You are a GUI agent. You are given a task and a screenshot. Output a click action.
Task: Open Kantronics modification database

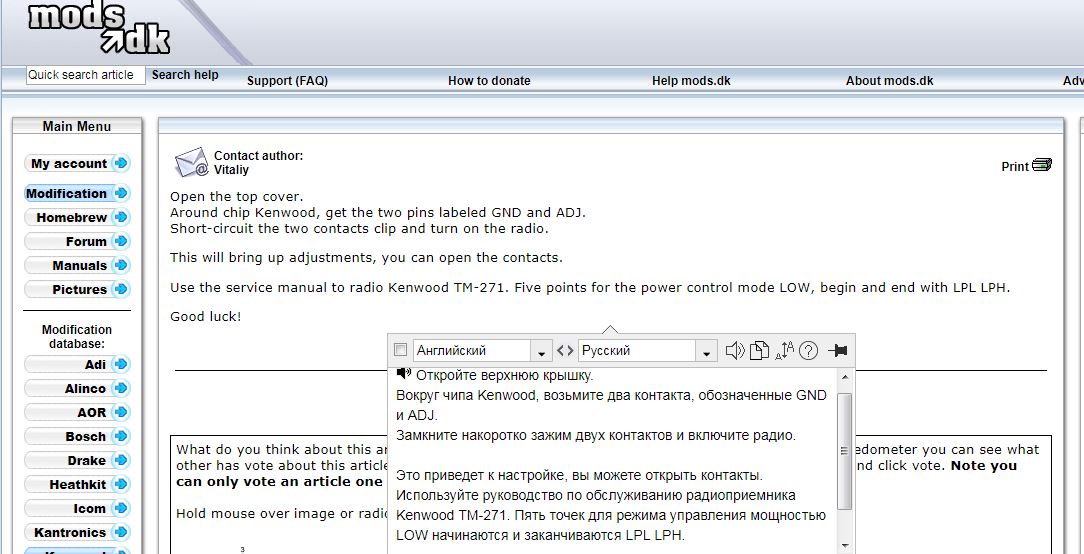pyautogui.click(x=77, y=532)
